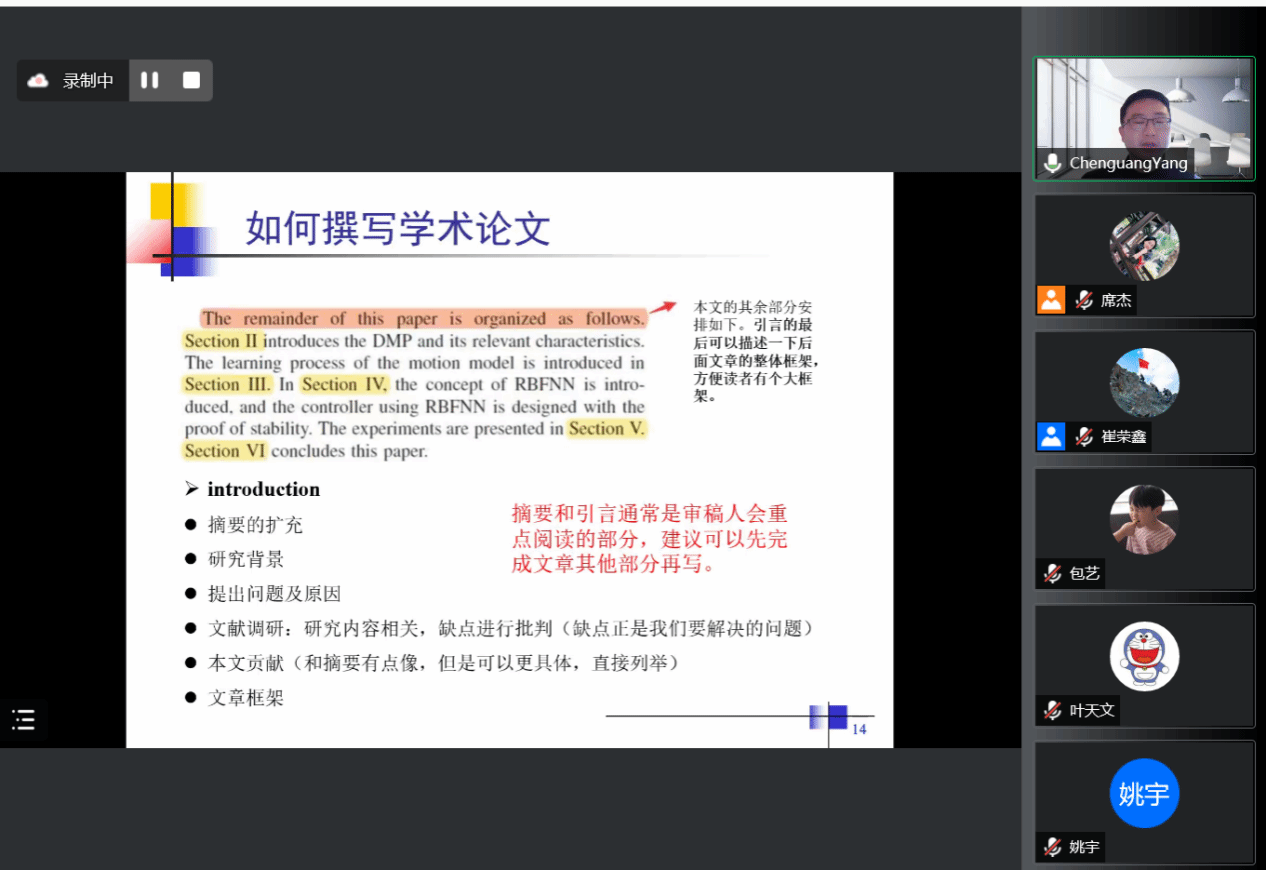Select 叶天文's Doraemon avatar

point(1144,656)
